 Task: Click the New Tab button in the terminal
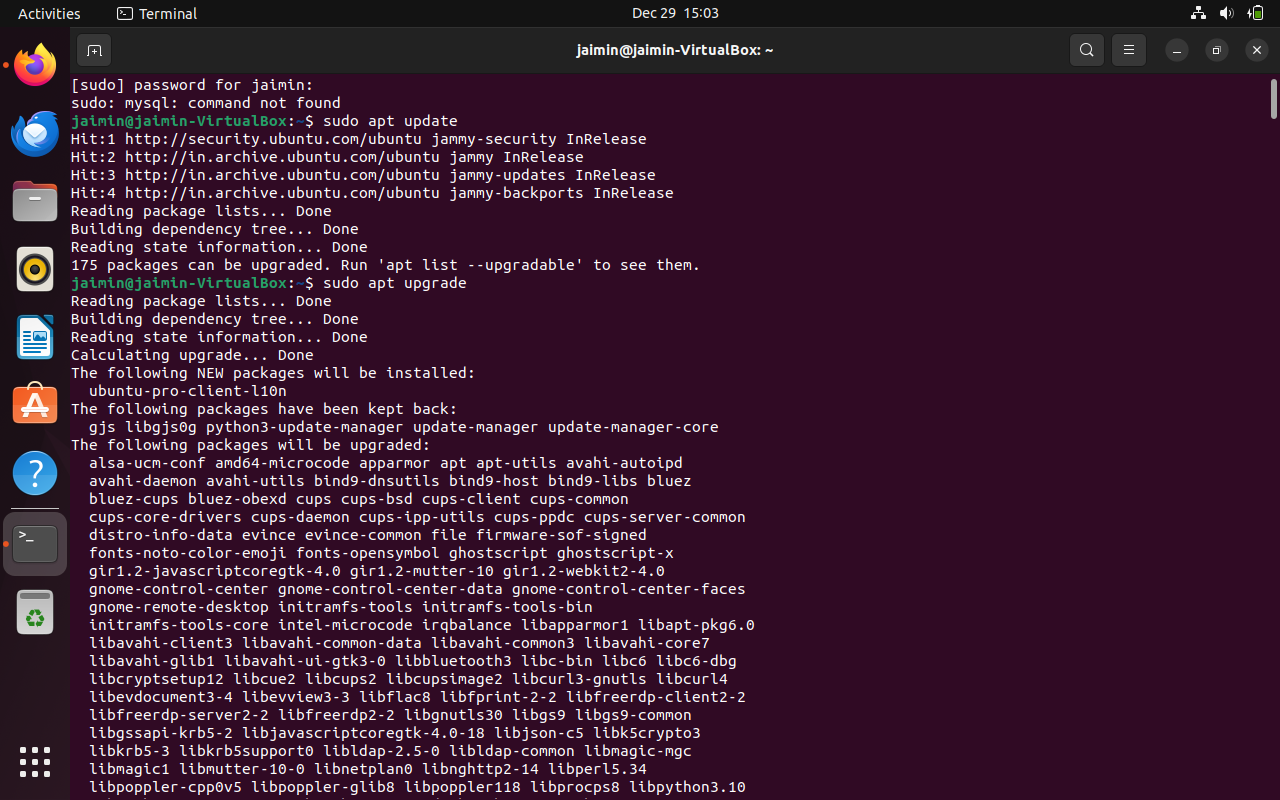(94, 50)
